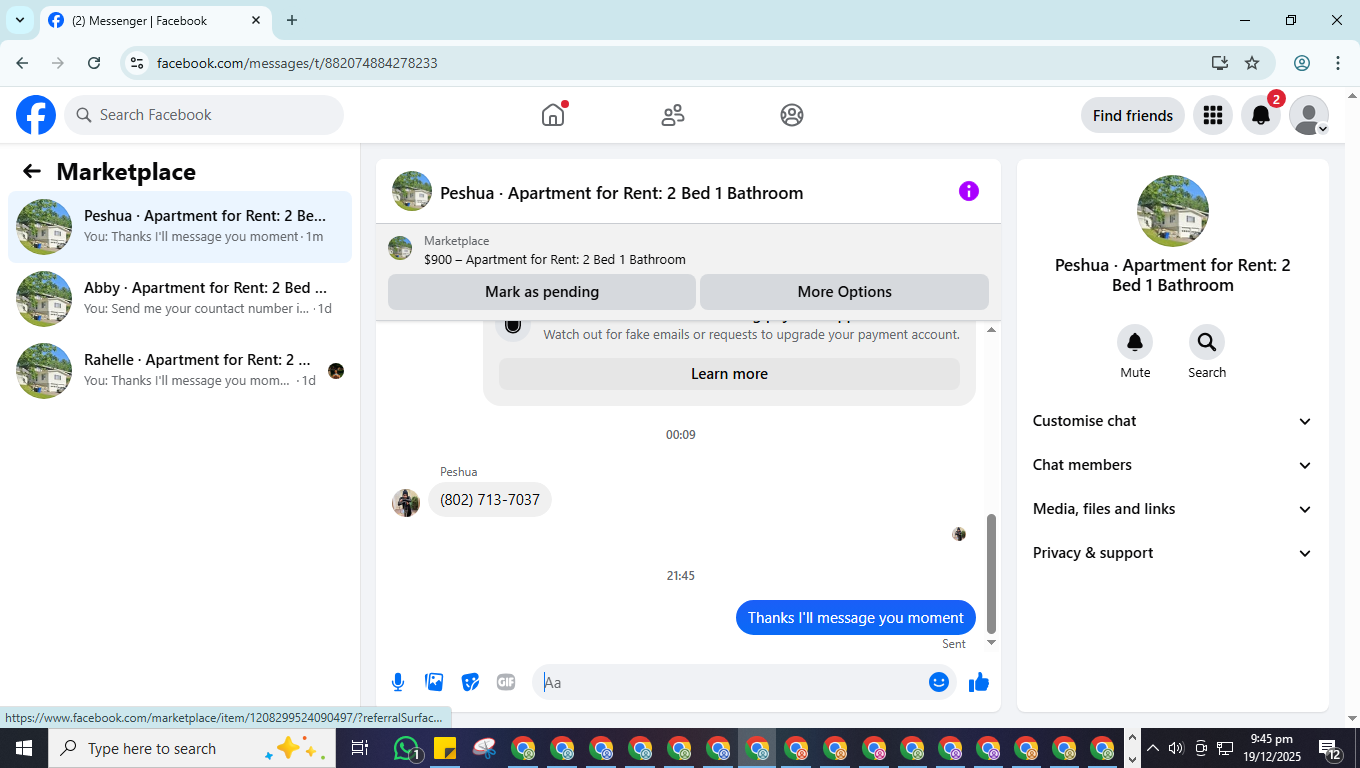Open Task View on taskbar
The width and height of the screenshot is (1360, 768).
(x=360, y=748)
